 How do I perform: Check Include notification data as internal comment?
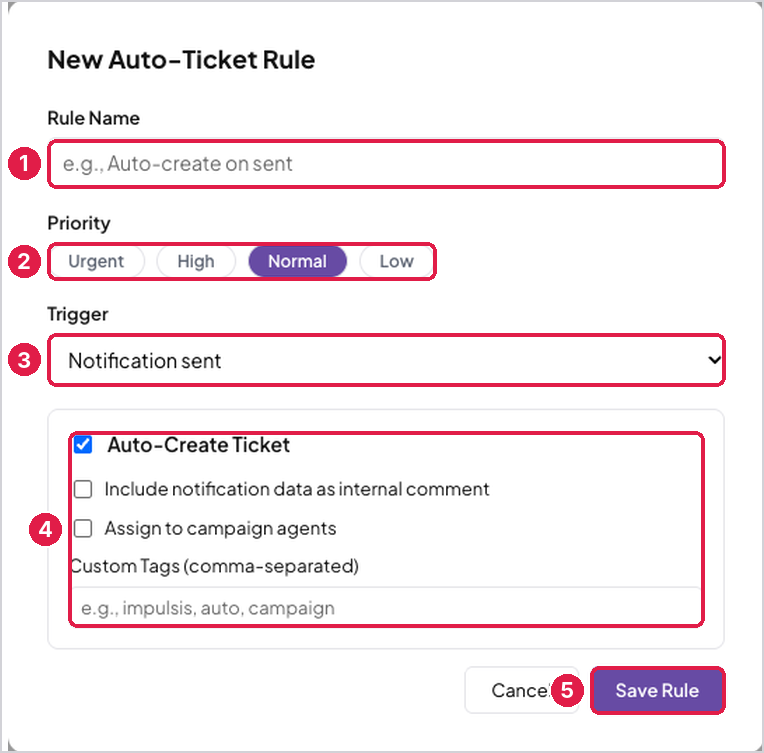tap(83, 489)
